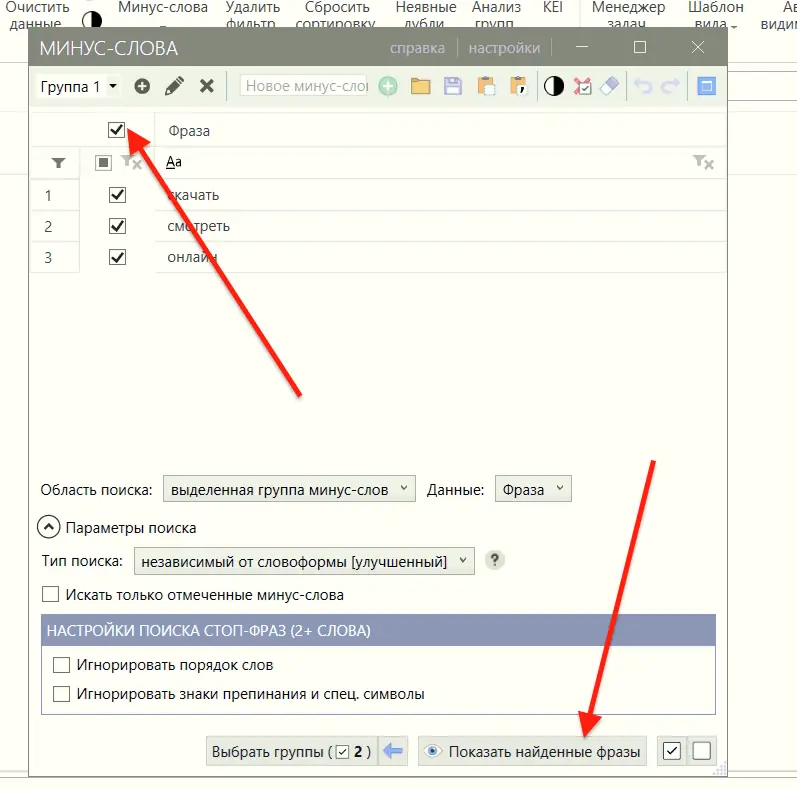Enable Искать только отмеченные минус-слова
Screen dimensions: 797x789
pyautogui.click(x=50, y=594)
